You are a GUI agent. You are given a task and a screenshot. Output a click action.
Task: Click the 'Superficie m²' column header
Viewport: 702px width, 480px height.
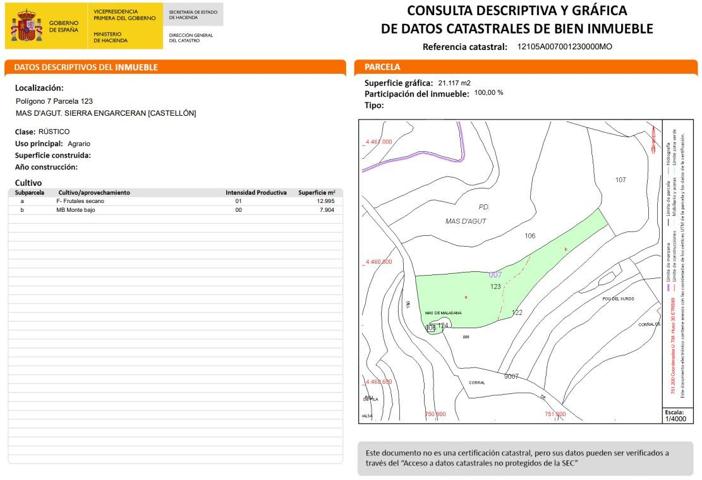(x=317, y=193)
